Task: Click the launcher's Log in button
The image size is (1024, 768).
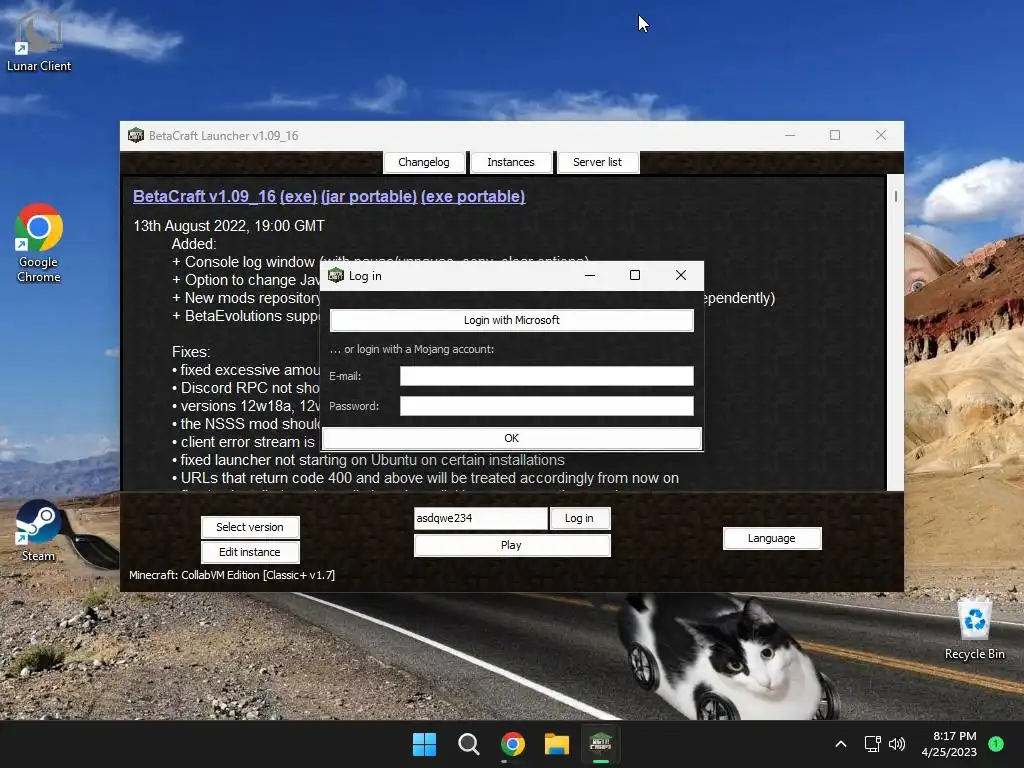Action: click(x=579, y=518)
